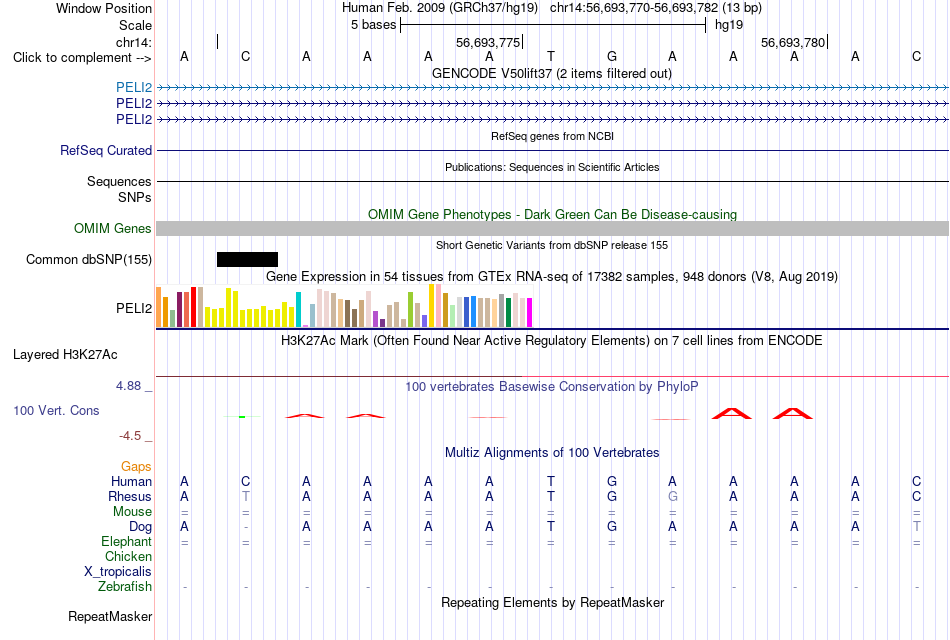The image size is (950, 640).
Task: Click the PELI2 label beside the GTEx bars
Action: 134,308
